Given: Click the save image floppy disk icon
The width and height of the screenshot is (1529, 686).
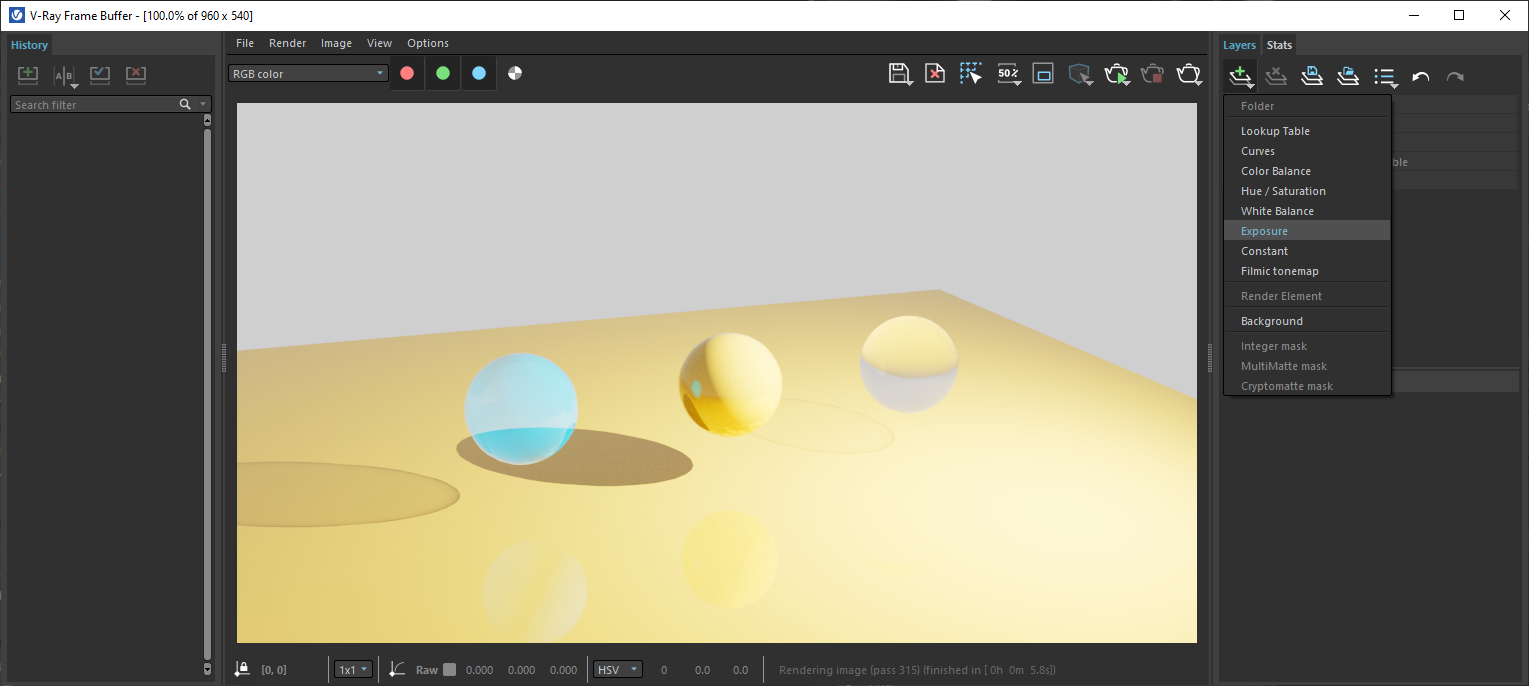Looking at the screenshot, I should [x=898, y=73].
